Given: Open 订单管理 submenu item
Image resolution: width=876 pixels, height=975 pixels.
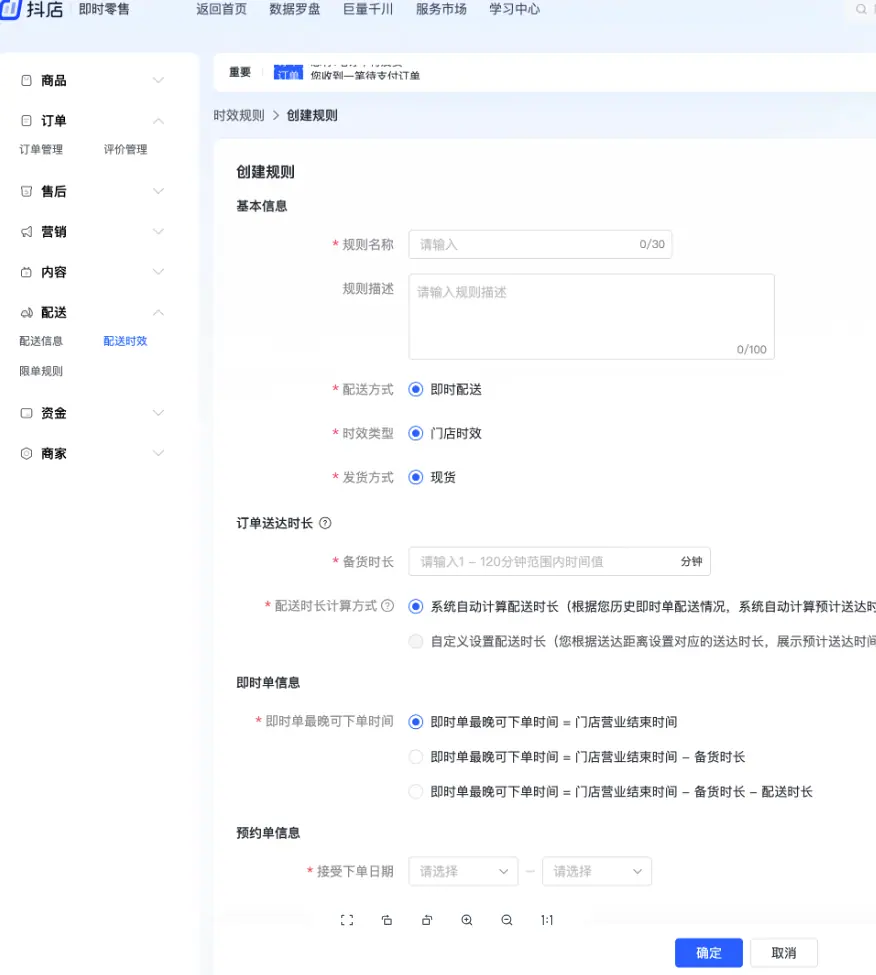Looking at the screenshot, I should [x=41, y=149].
